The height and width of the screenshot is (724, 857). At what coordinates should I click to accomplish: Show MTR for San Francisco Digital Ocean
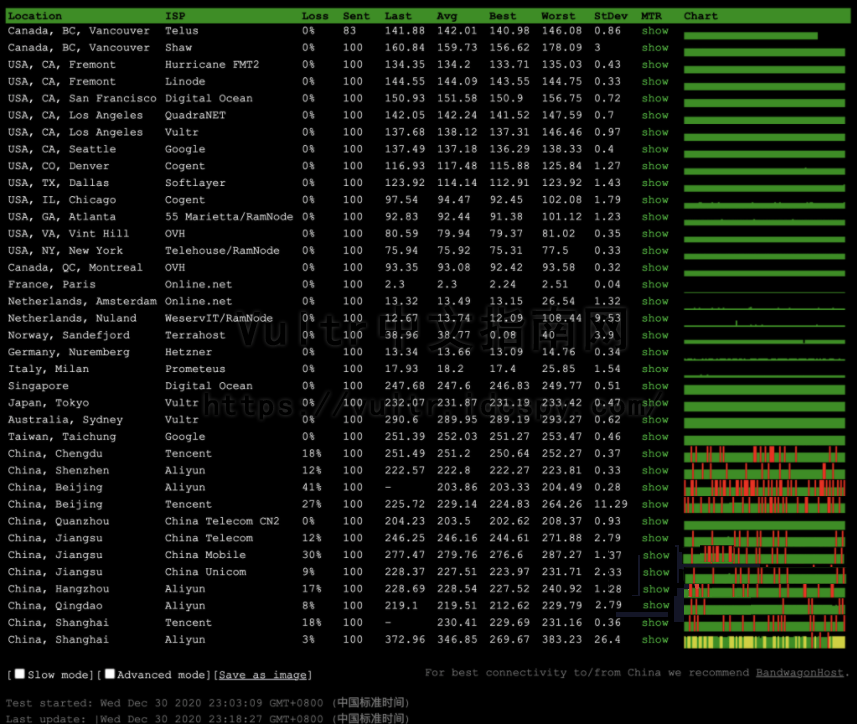(655, 98)
